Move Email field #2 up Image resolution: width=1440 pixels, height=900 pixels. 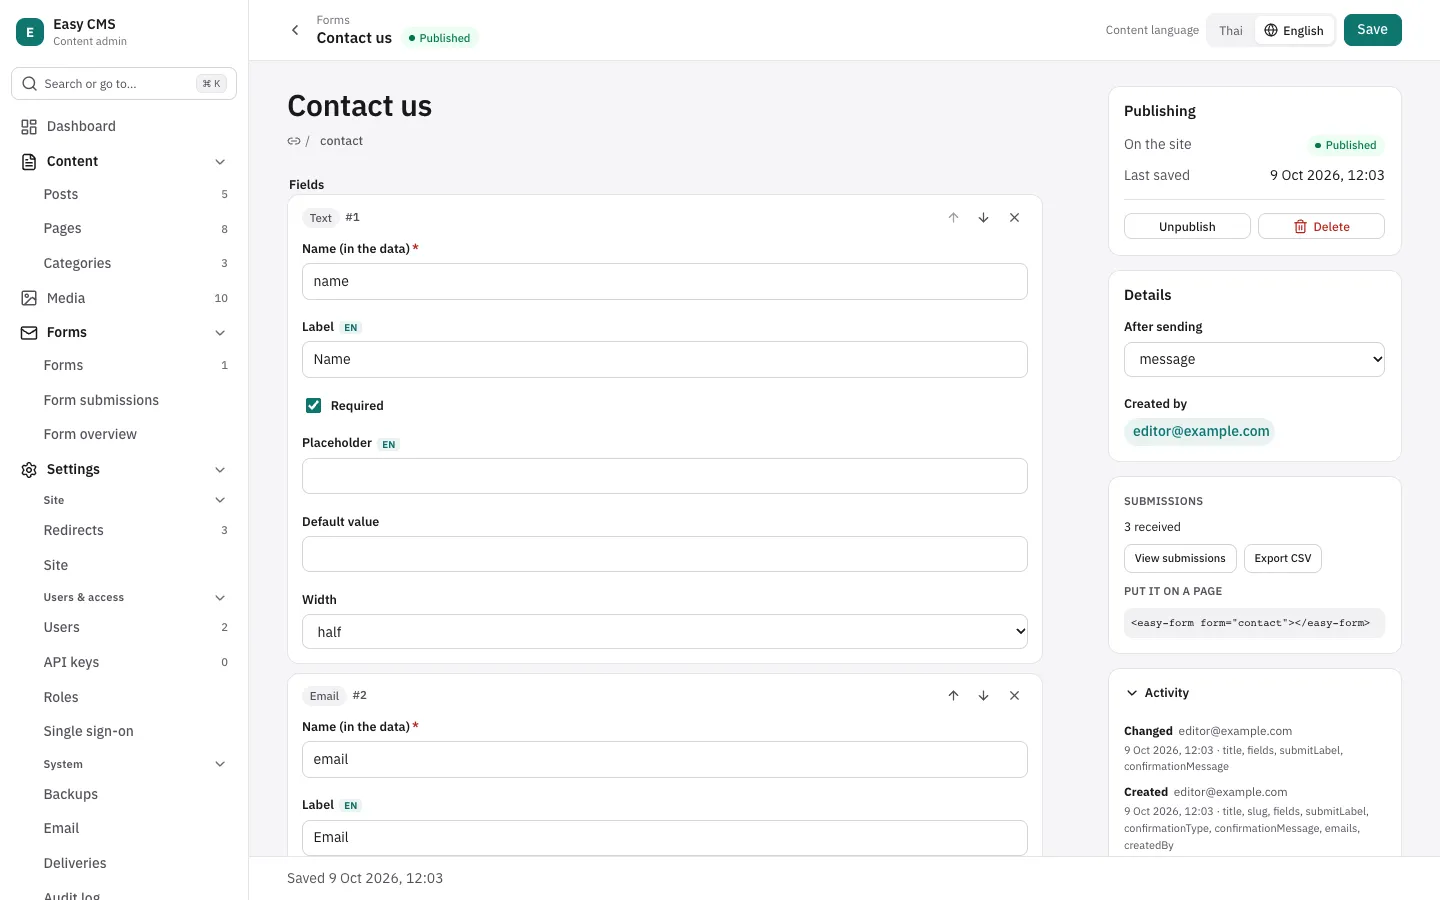click(953, 696)
